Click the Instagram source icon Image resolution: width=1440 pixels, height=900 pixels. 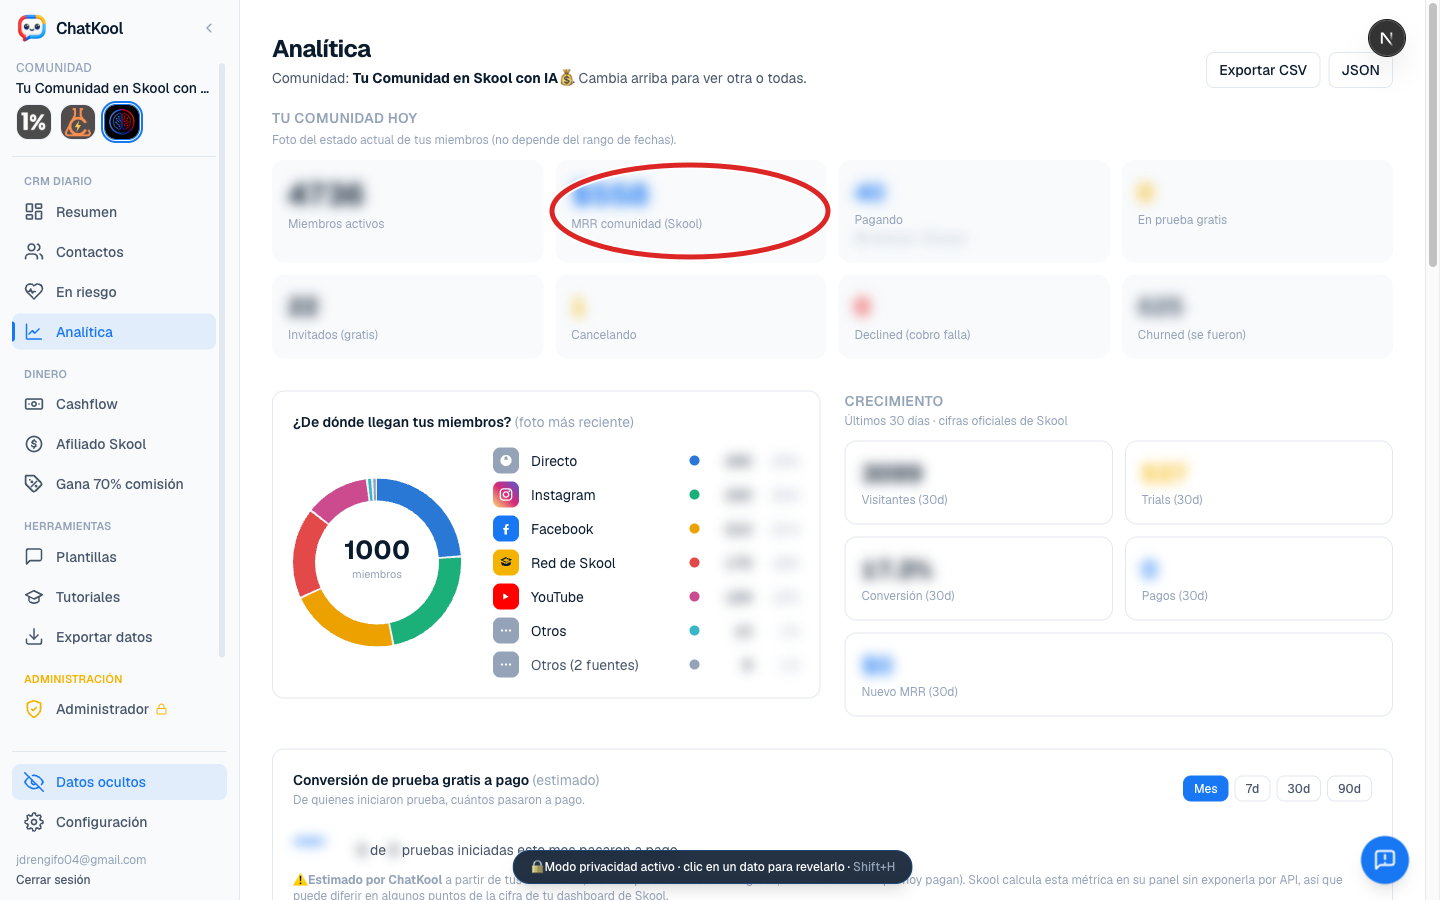tap(506, 495)
